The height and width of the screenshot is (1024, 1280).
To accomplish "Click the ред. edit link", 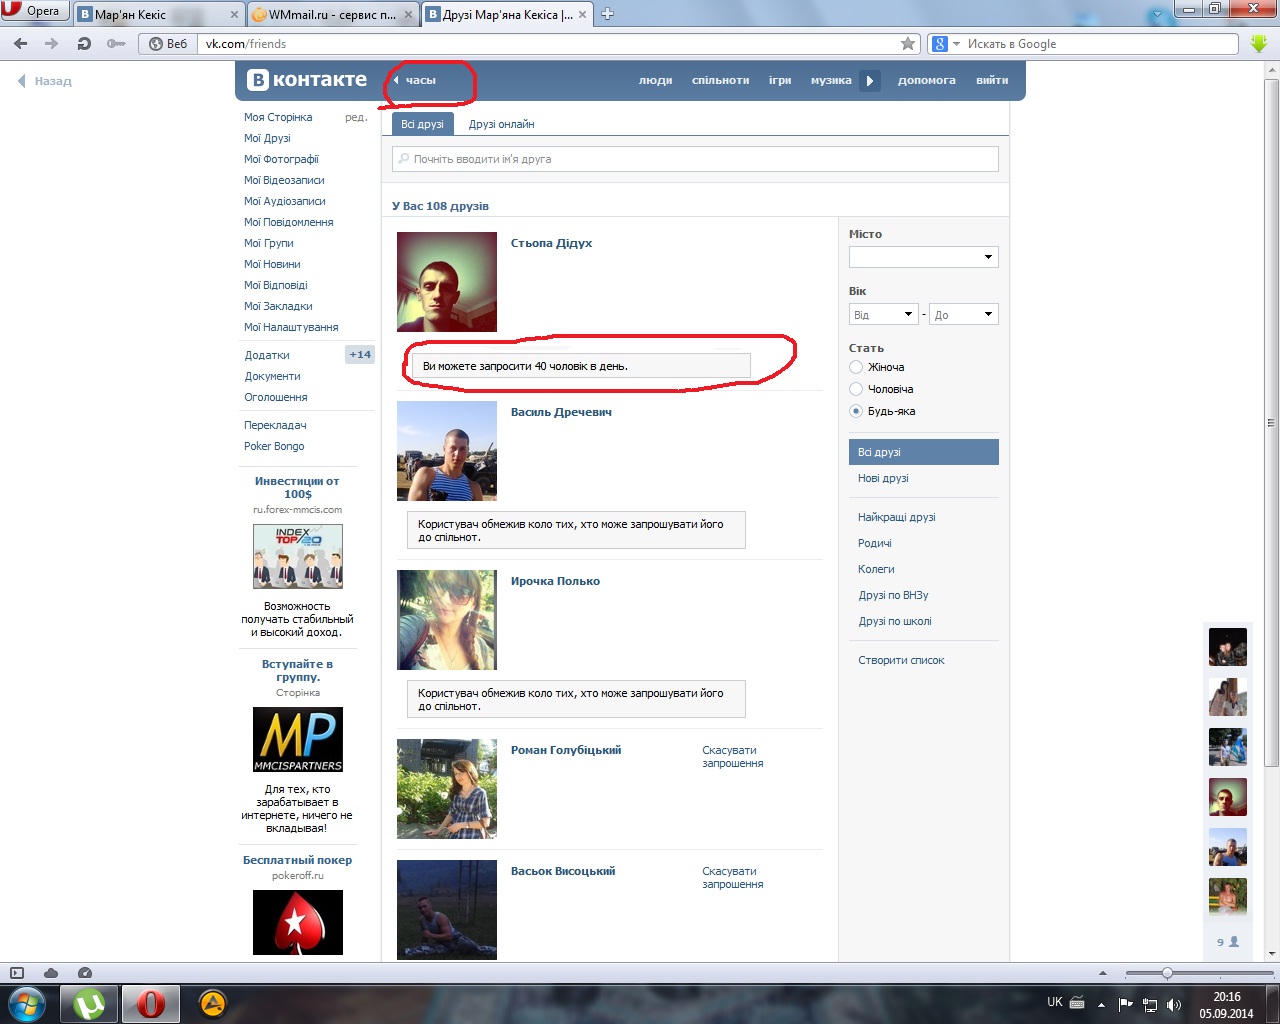I will pyautogui.click(x=356, y=117).
